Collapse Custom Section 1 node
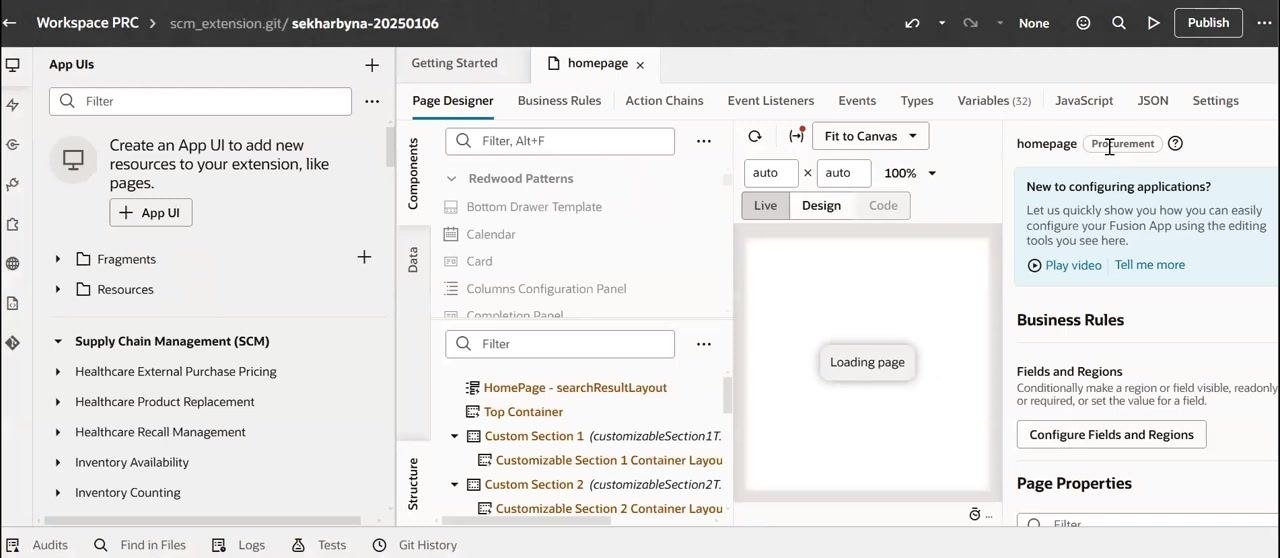Image resolution: width=1280 pixels, height=558 pixels. coord(455,436)
